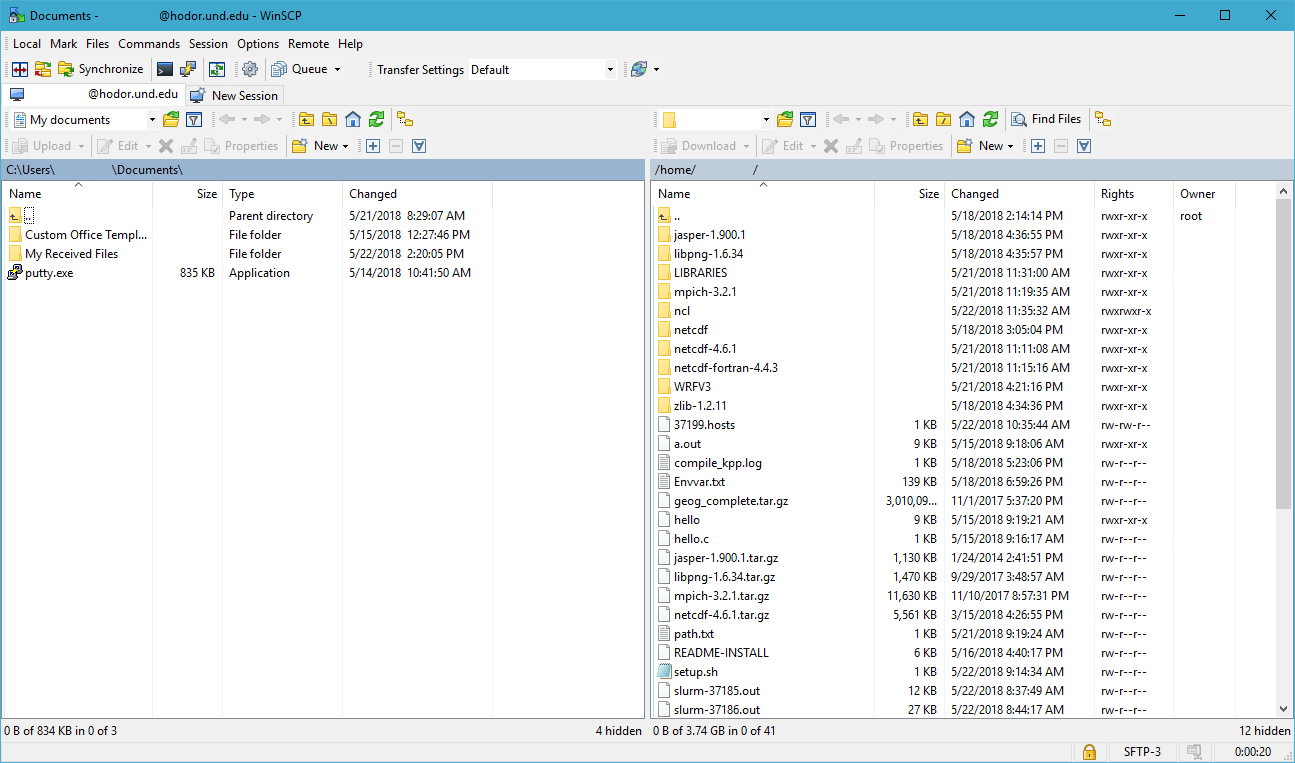The image size is (1295, 763).
Task: Open the Commands menu
Action: 149,44
